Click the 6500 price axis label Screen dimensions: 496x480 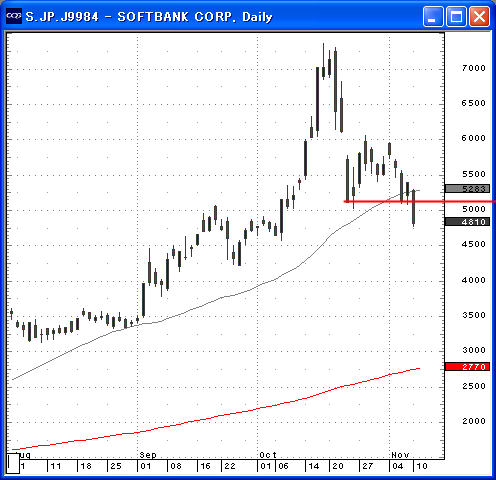[473, 103]
